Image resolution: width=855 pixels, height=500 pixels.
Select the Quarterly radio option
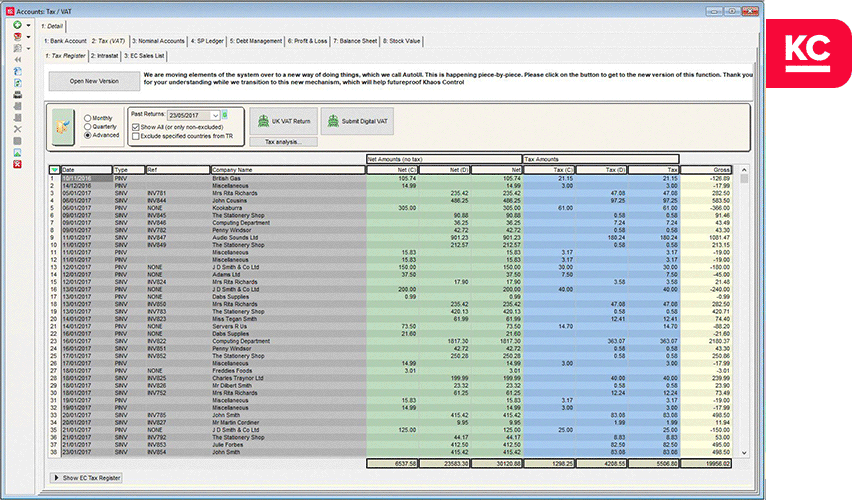87,126
